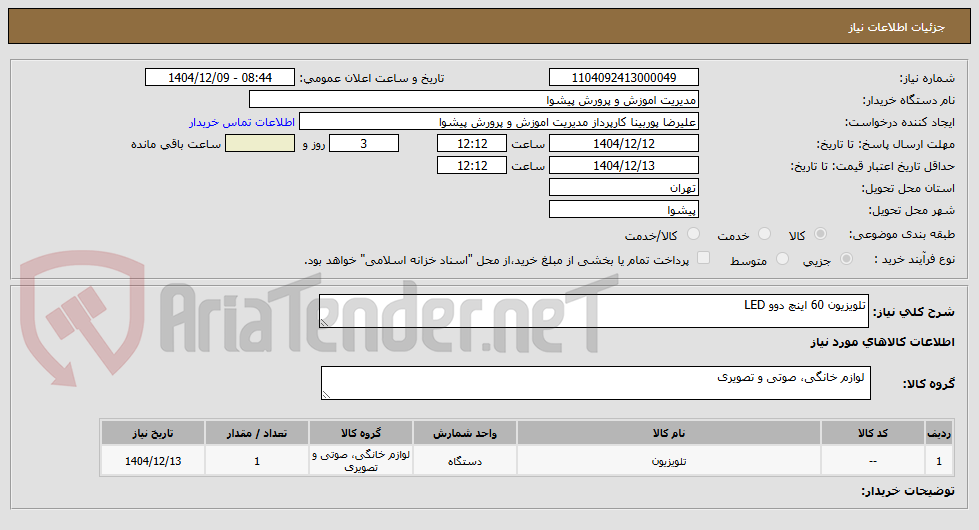
Task: Click the goods group cell in table row
Action: (x=361, y=461)
